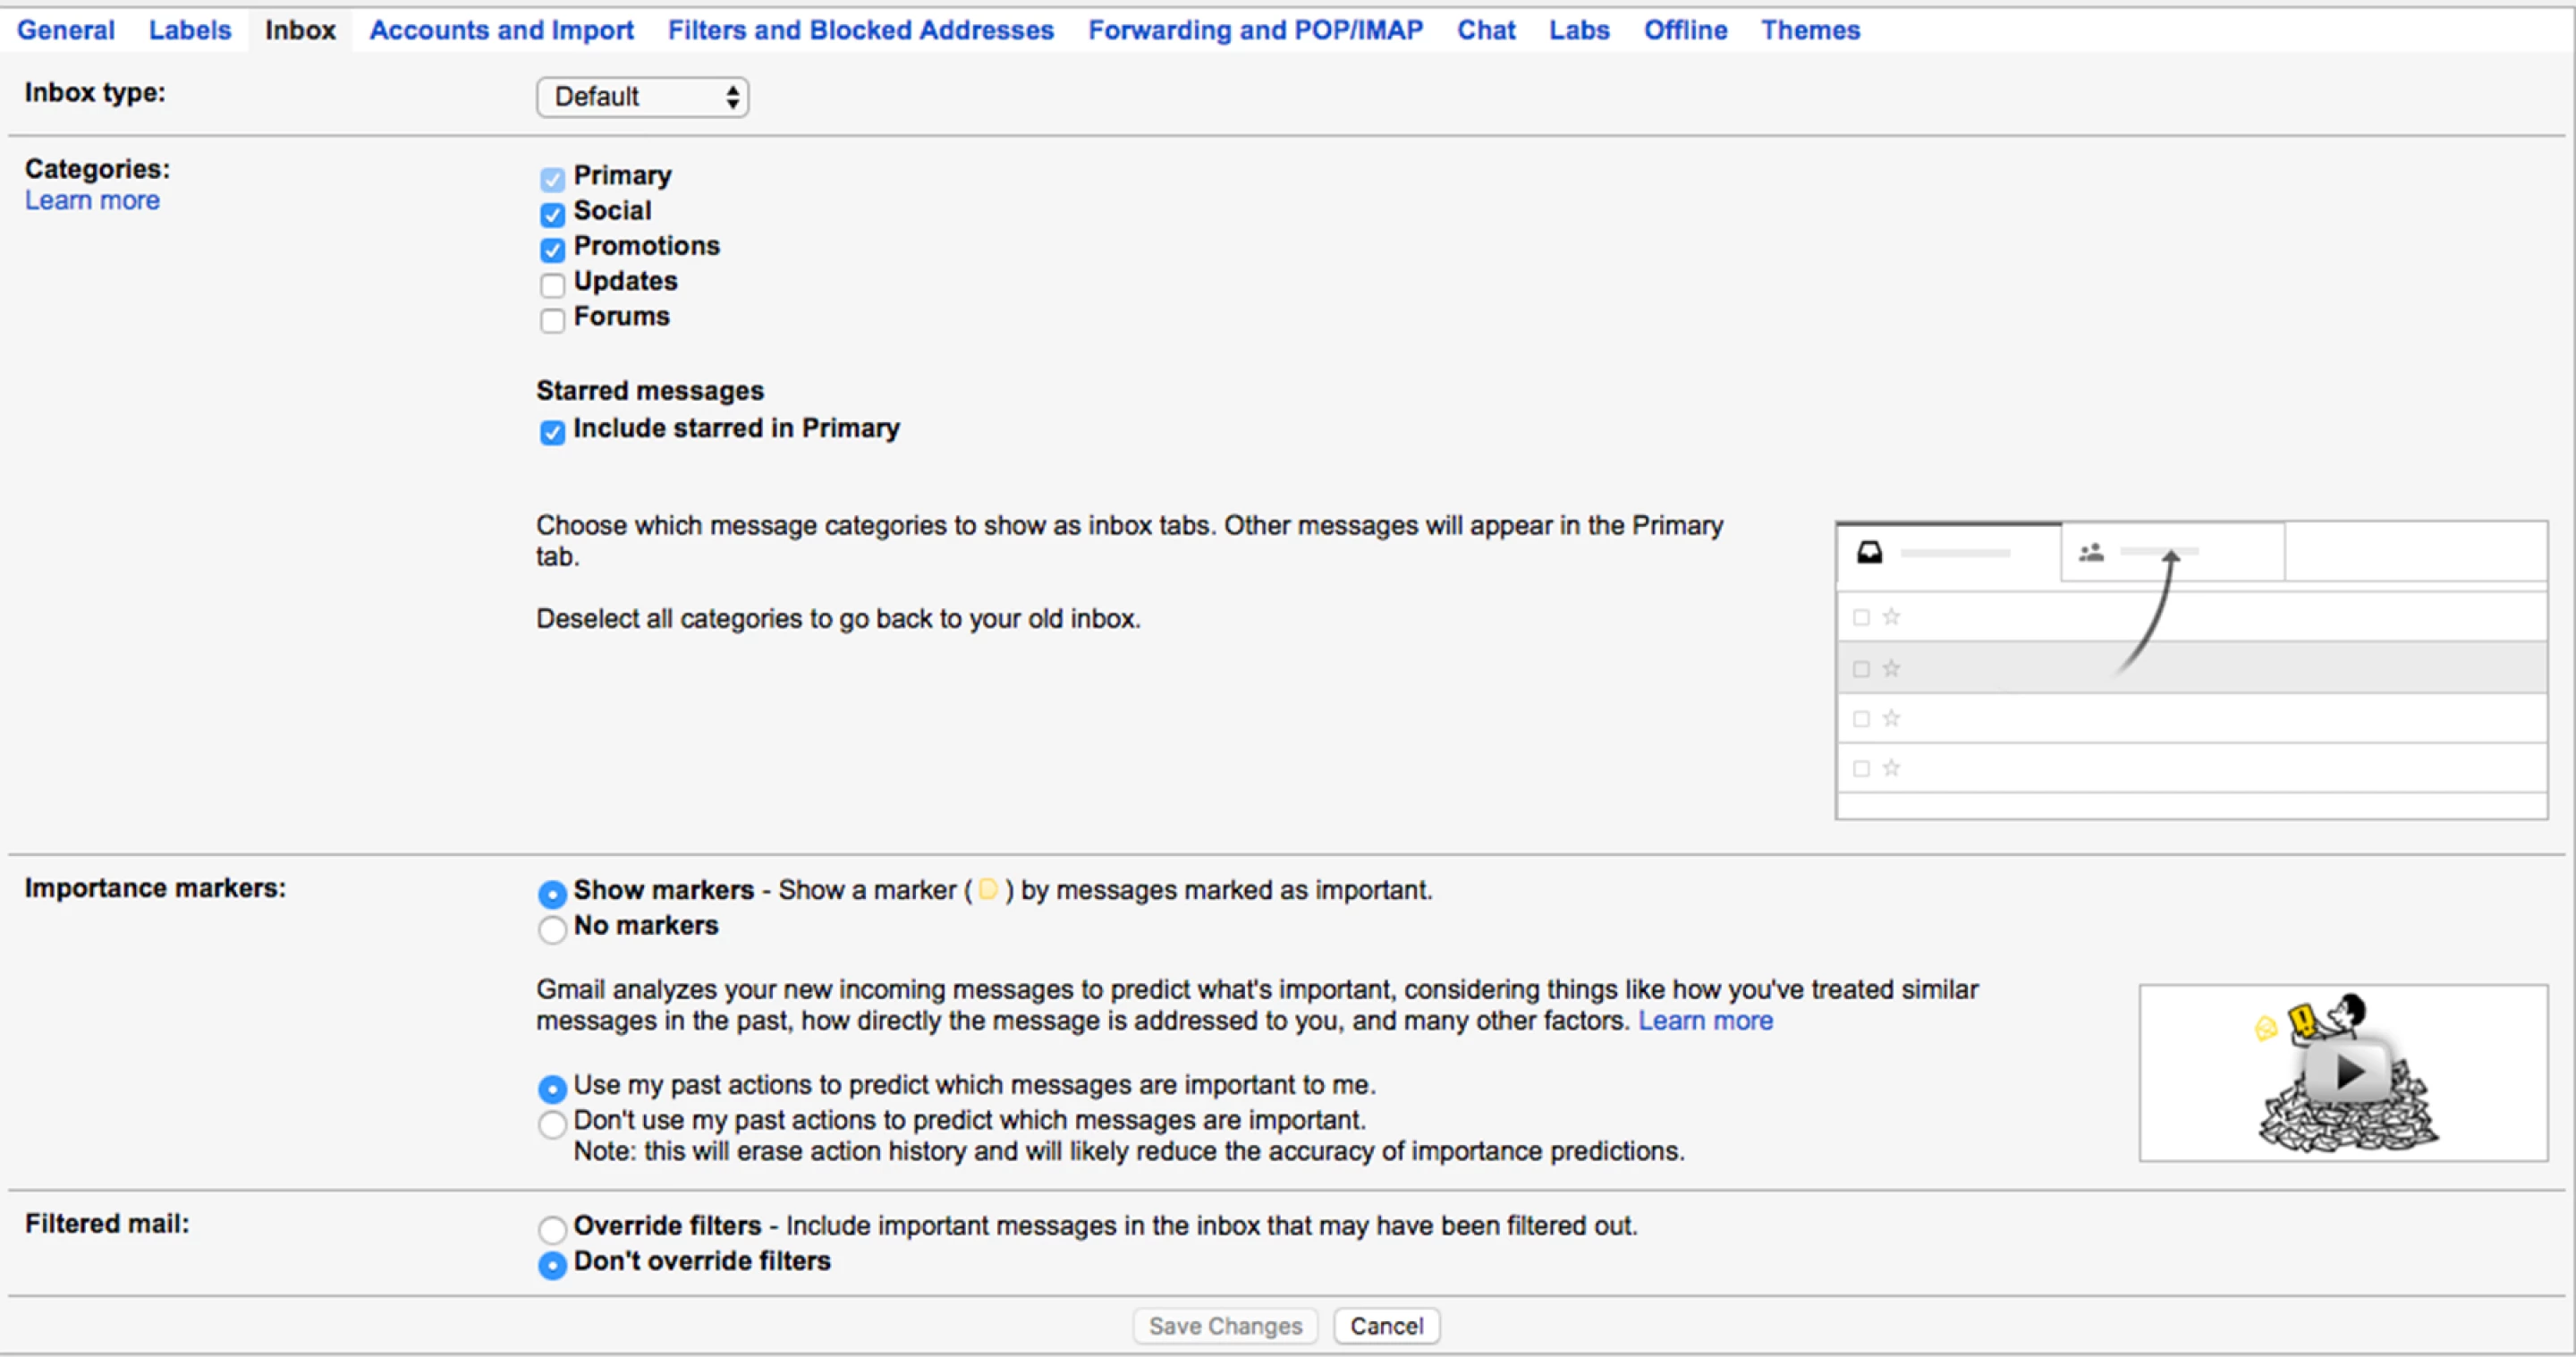Open the Learn more link under Categories
Viewport: 2576px width, 1357px height.
[x=91, y=200]
